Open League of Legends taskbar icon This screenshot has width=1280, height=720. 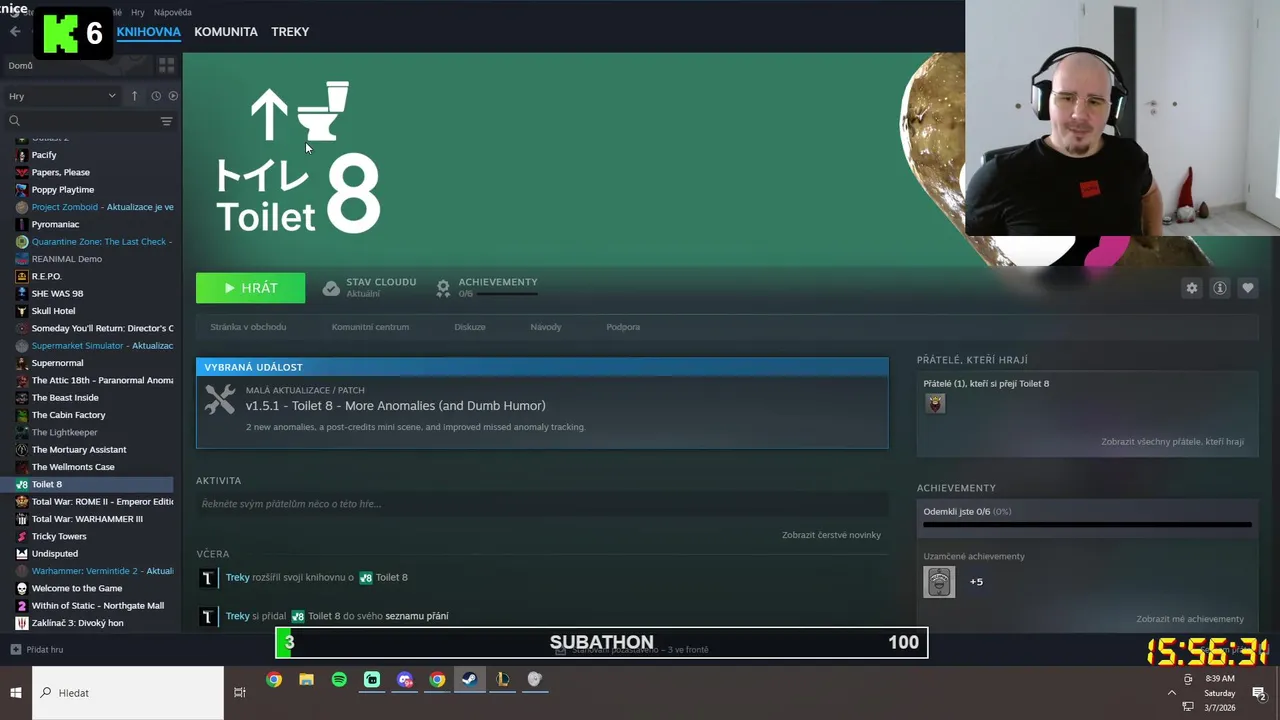pyautogui.click(x=502, y=679)
